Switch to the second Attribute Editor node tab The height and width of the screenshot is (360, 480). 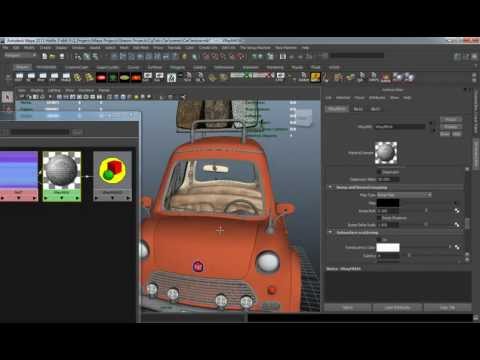(358, 109)
